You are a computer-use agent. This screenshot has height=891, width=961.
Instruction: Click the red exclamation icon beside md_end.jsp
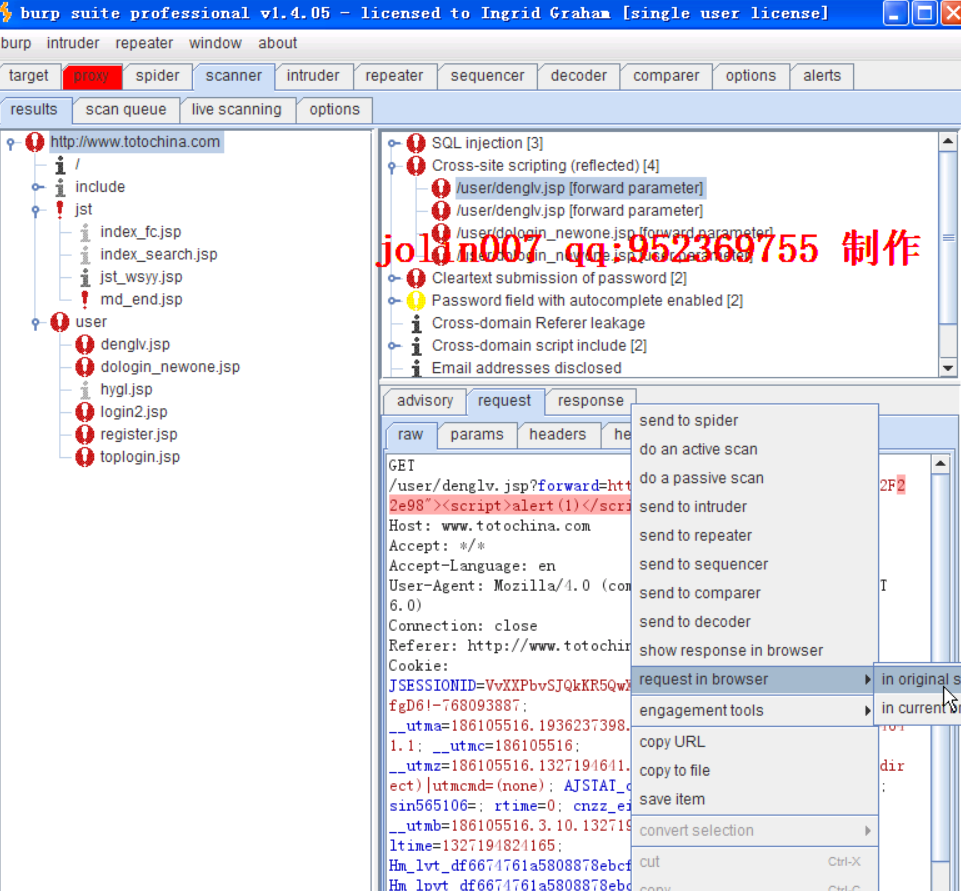pos(85,300)
